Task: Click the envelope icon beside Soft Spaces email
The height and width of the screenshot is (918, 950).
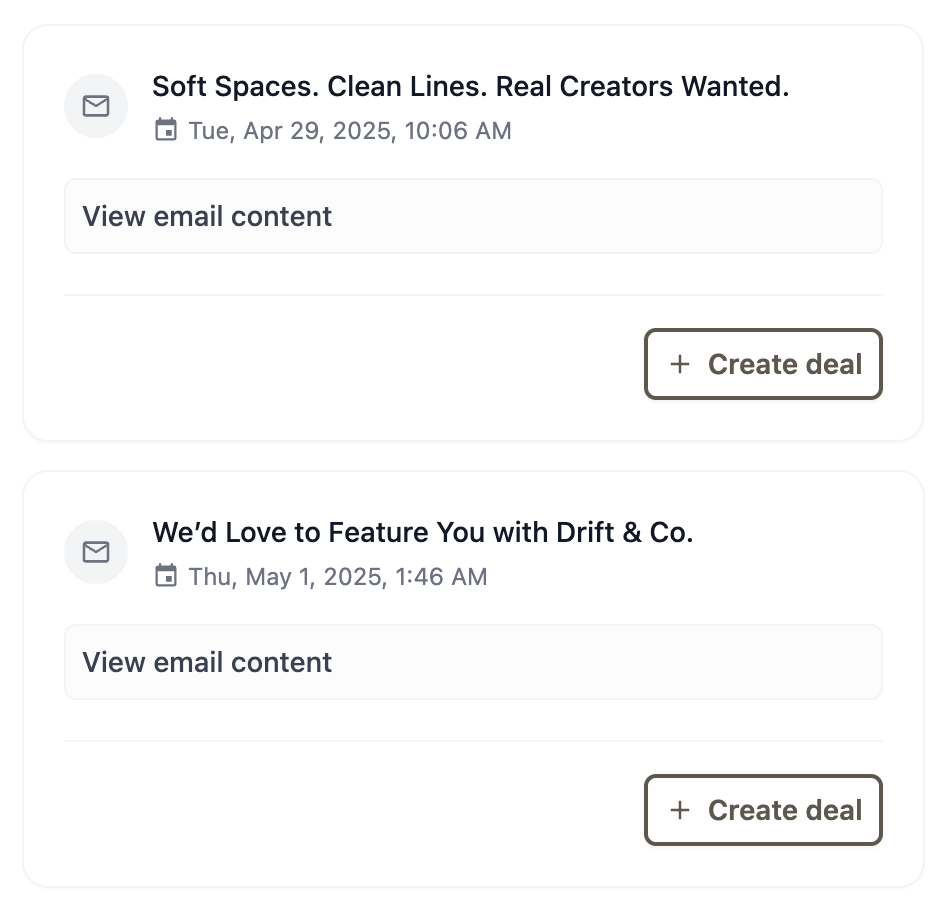Action: (x=96, y=106)
